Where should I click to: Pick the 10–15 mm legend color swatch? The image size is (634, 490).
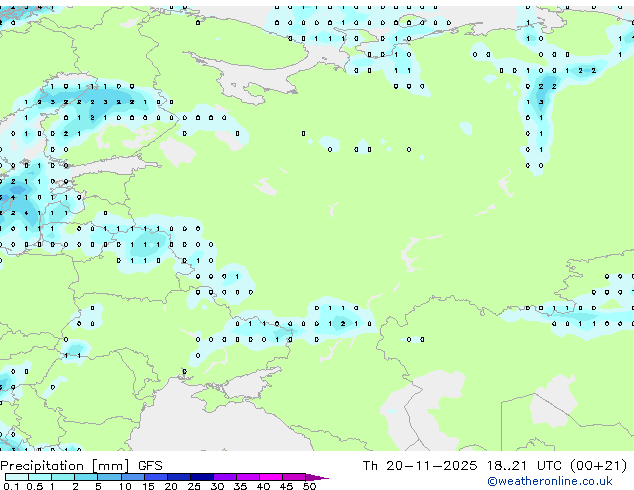[x=132, y=477]
